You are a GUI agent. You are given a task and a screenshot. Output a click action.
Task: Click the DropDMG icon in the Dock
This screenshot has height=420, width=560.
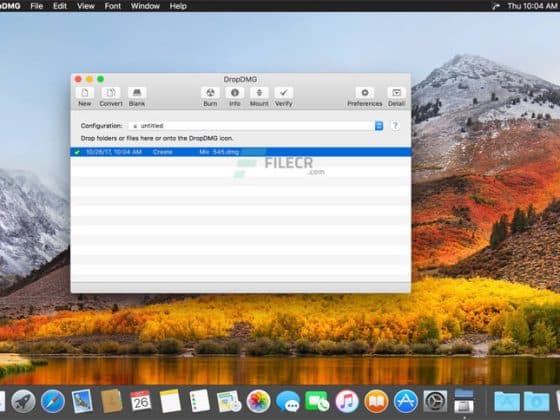(464, 401)
